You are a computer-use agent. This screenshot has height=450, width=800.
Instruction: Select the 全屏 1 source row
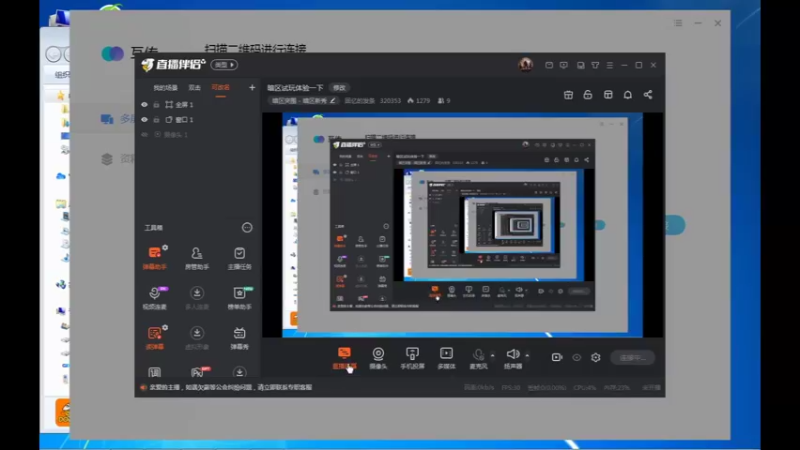pyautogui.click(x=198, y=105)
